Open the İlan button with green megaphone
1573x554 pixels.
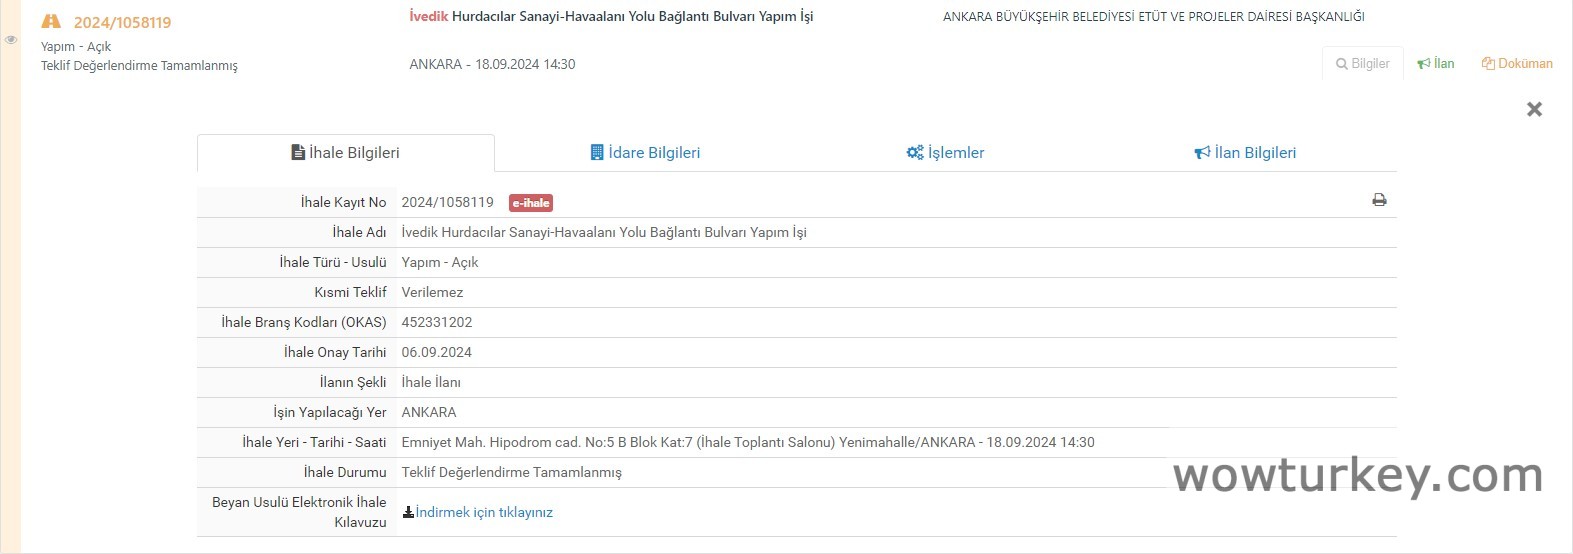click(x=1436, y=63)
